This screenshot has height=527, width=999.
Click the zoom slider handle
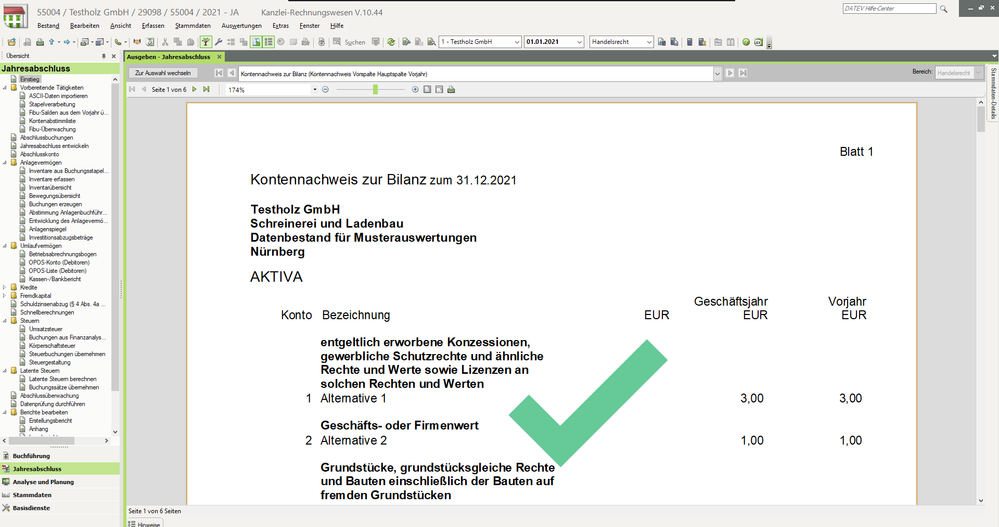376,90
